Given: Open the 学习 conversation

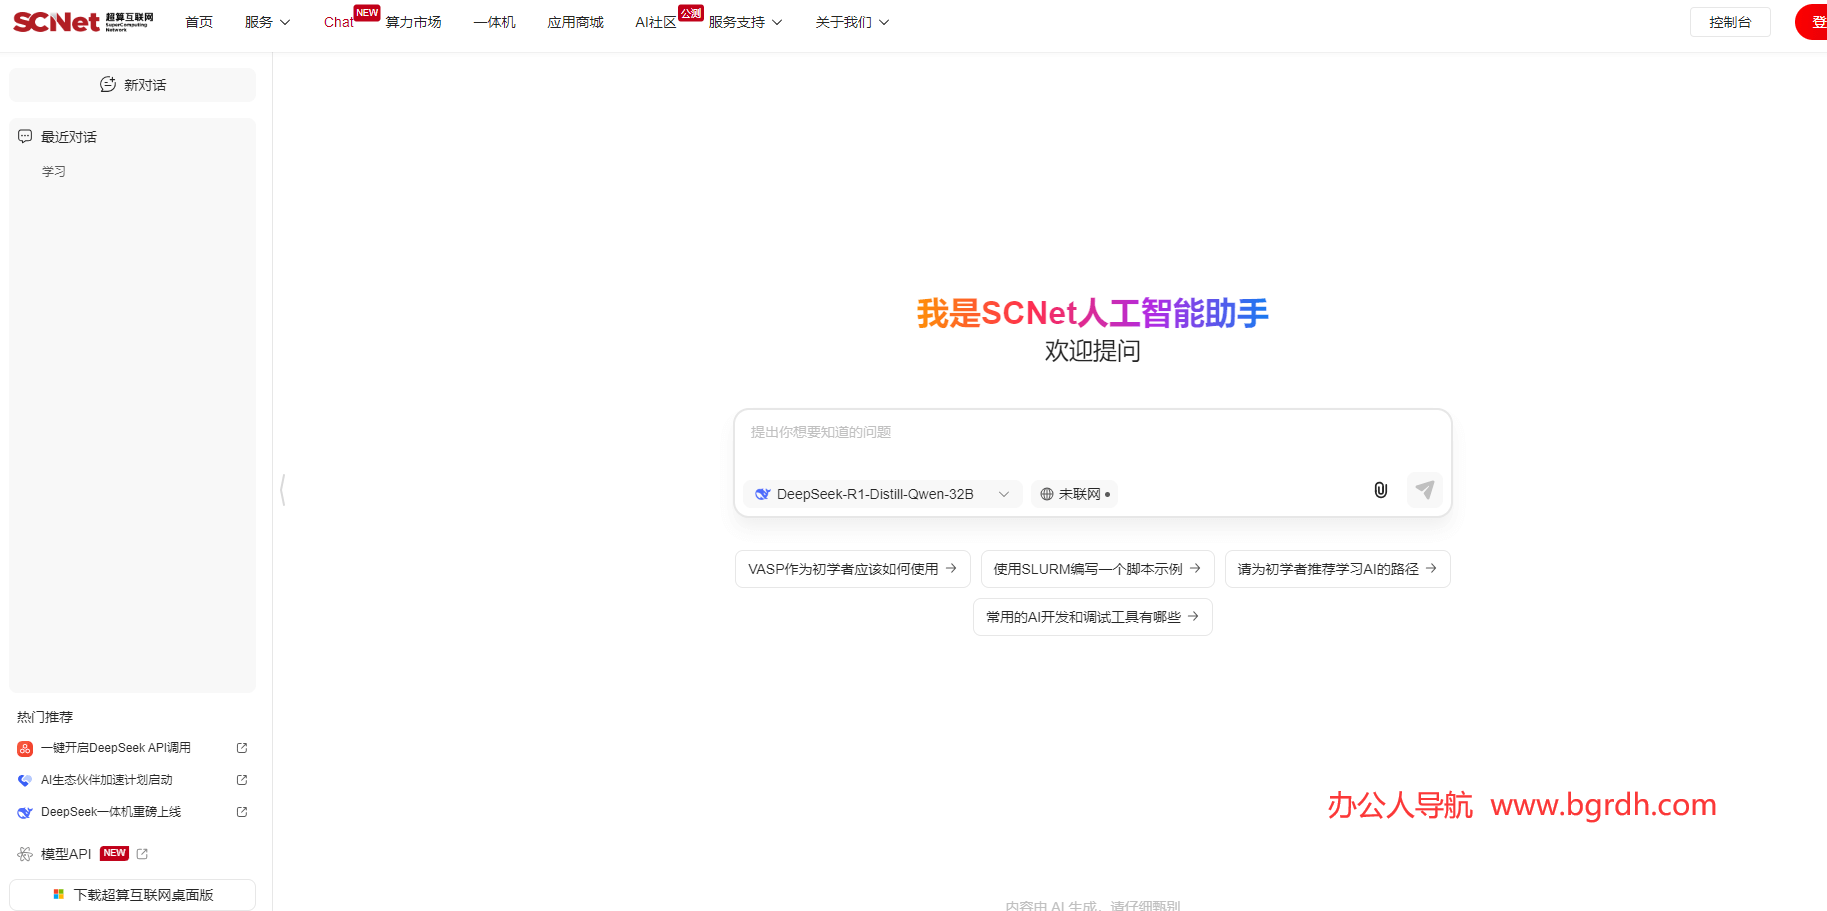Looking at the screenshot, I should pyautogui.click(x=54, y=172).
